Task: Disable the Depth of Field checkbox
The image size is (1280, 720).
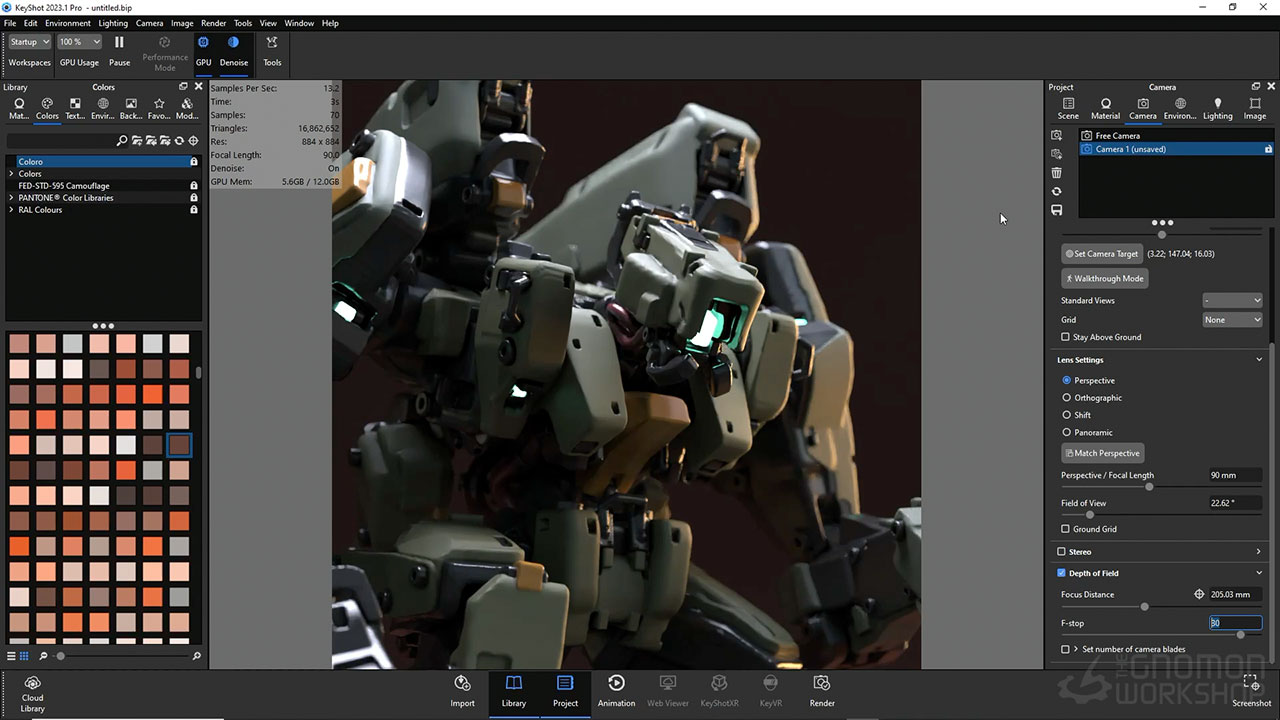Action: [1060, 573]
